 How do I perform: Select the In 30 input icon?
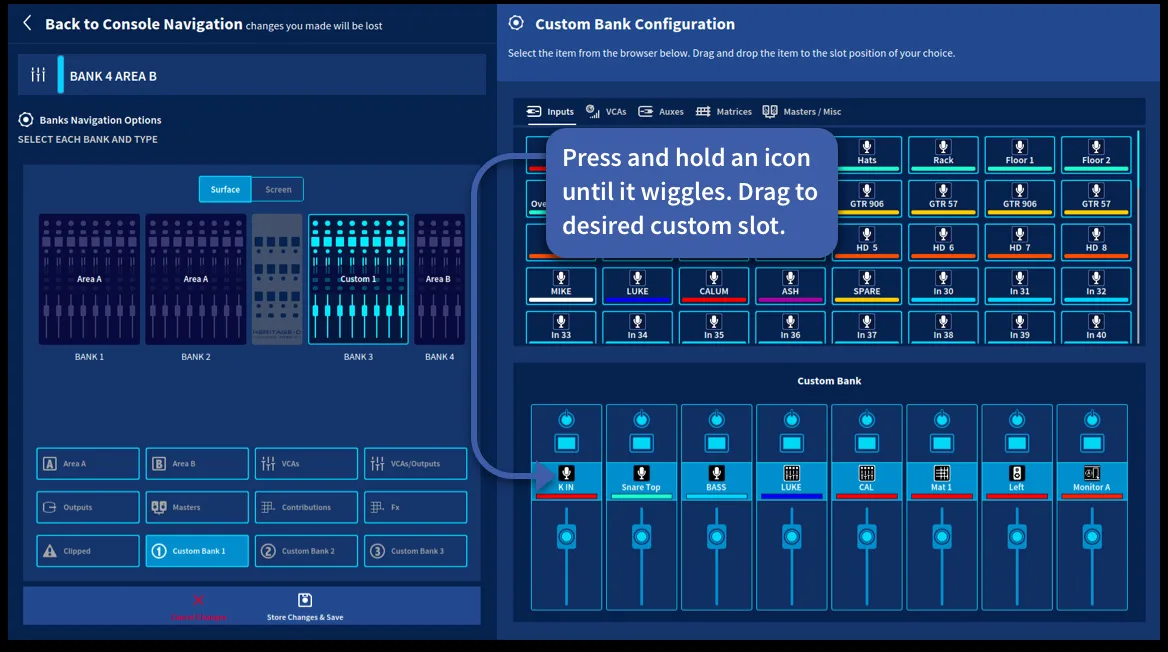point(943,285)
